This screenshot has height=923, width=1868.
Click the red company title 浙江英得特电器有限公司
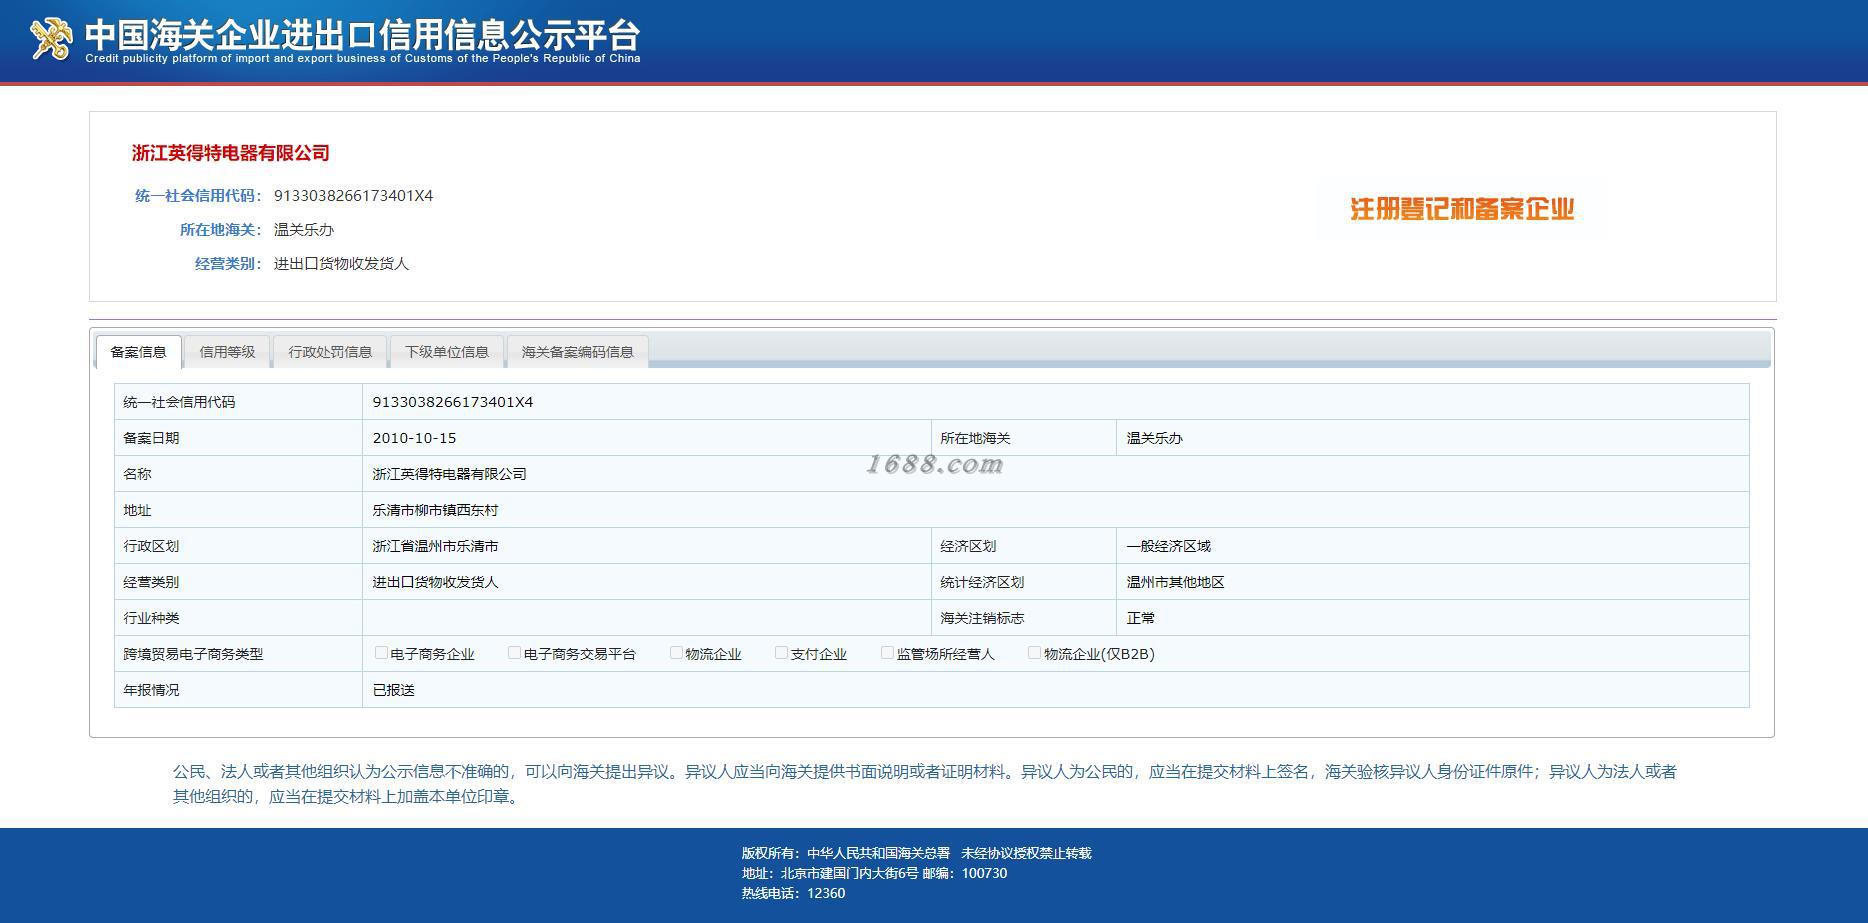tap(231, 153)
